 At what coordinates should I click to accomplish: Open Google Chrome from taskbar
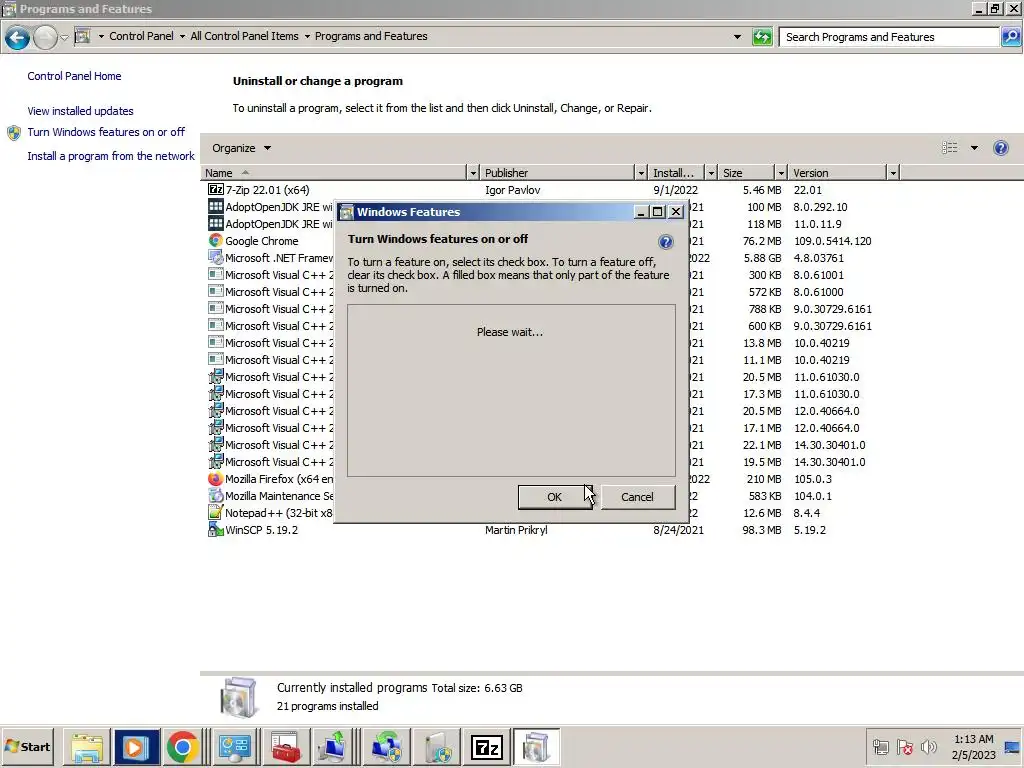183,747
